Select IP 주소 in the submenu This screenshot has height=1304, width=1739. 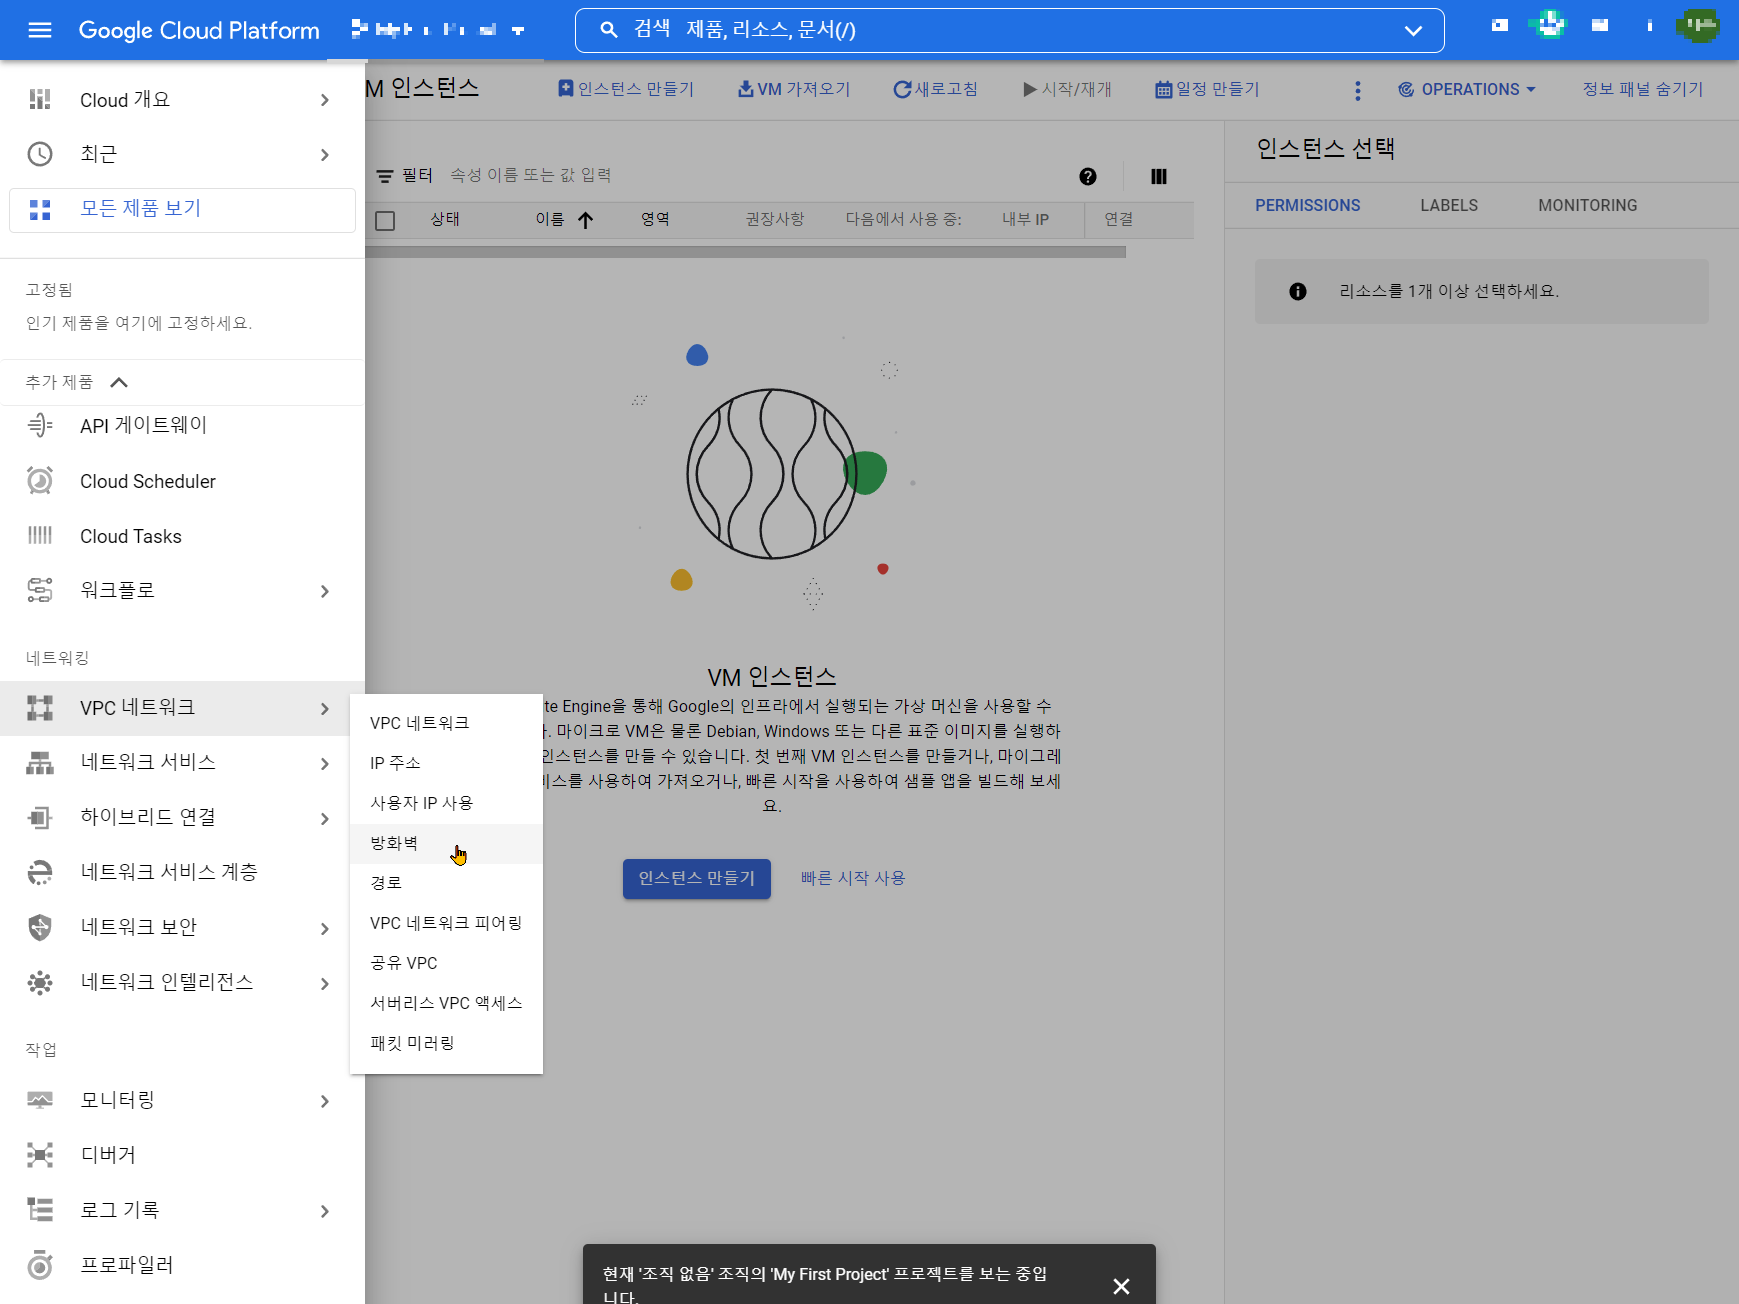click(x=446, y=763)
